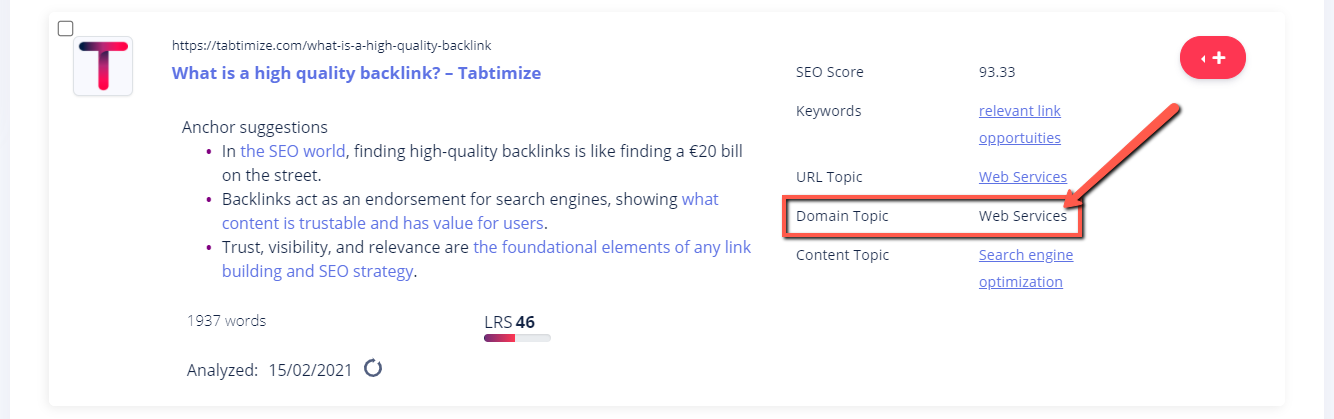Viewport: 1334px width, 419px height.
Task: Click the analyzed date 15/02/2021
Action: click(310, 369)
